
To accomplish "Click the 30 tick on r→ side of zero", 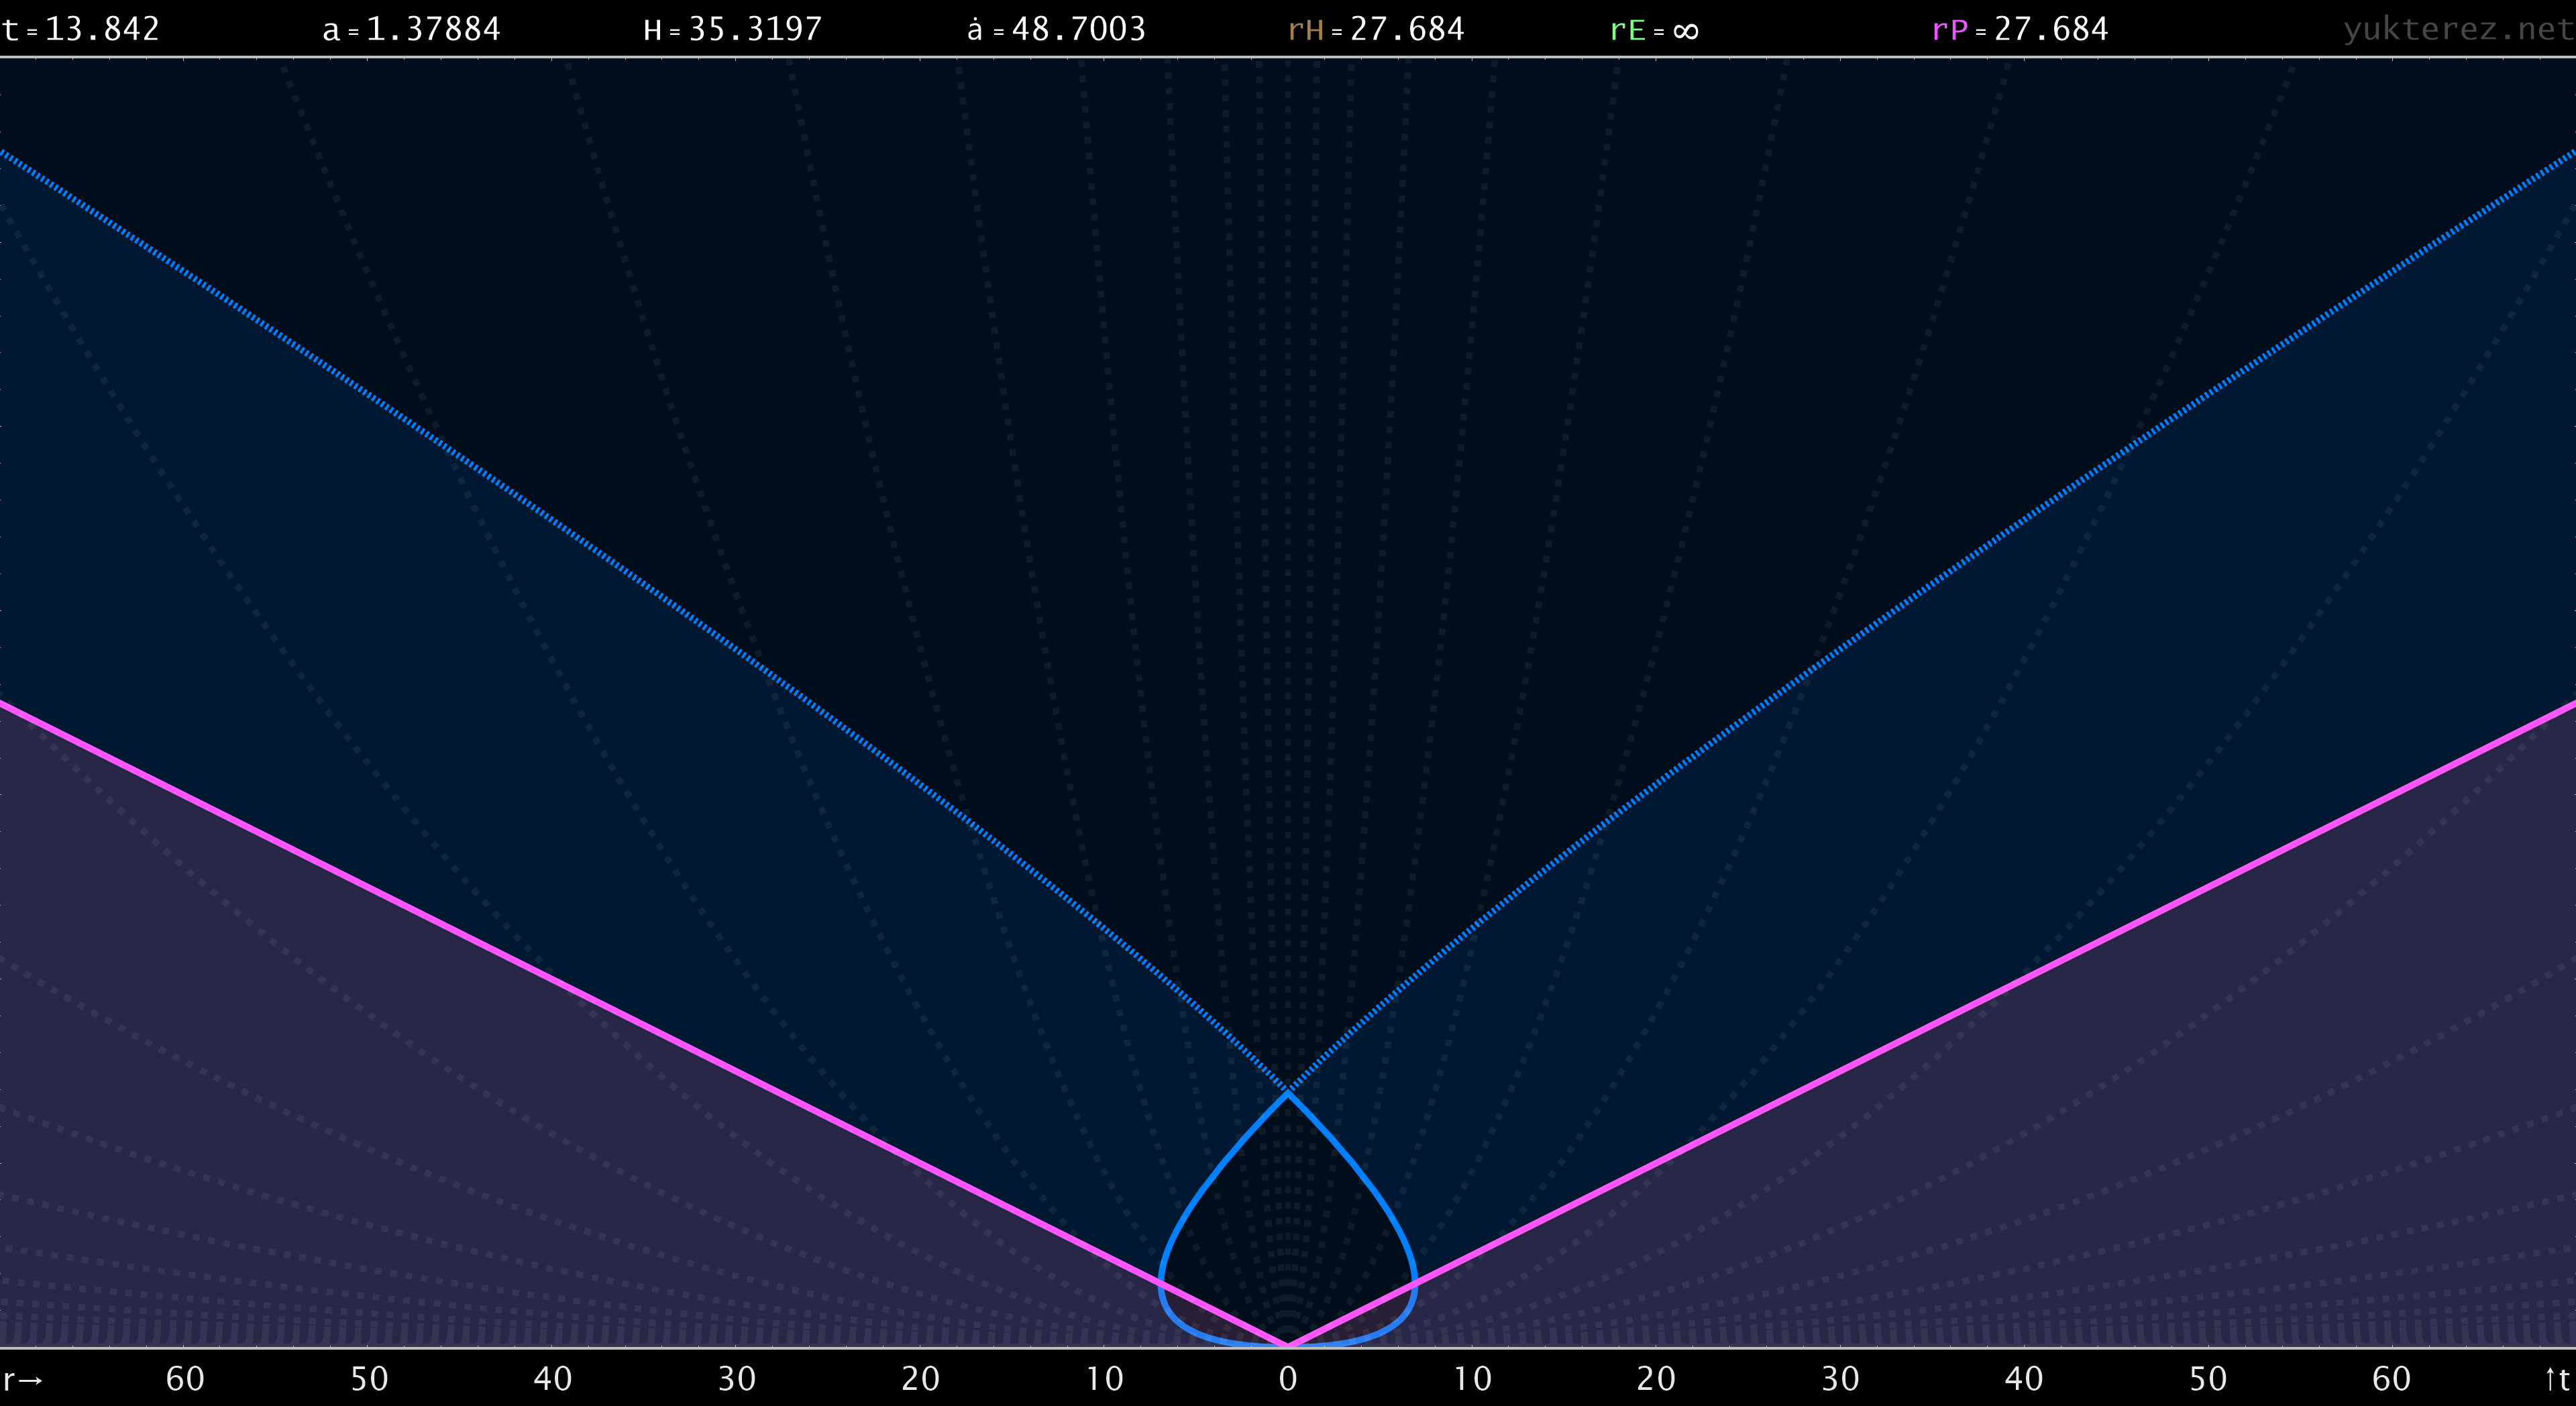I will (737, 1379).
